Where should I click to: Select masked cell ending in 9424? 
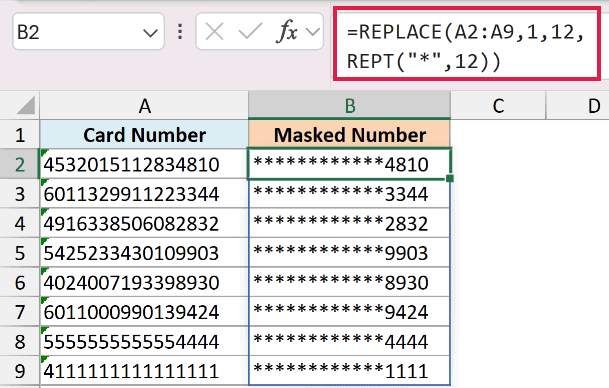pyautogui.click(x=349, y=312)
